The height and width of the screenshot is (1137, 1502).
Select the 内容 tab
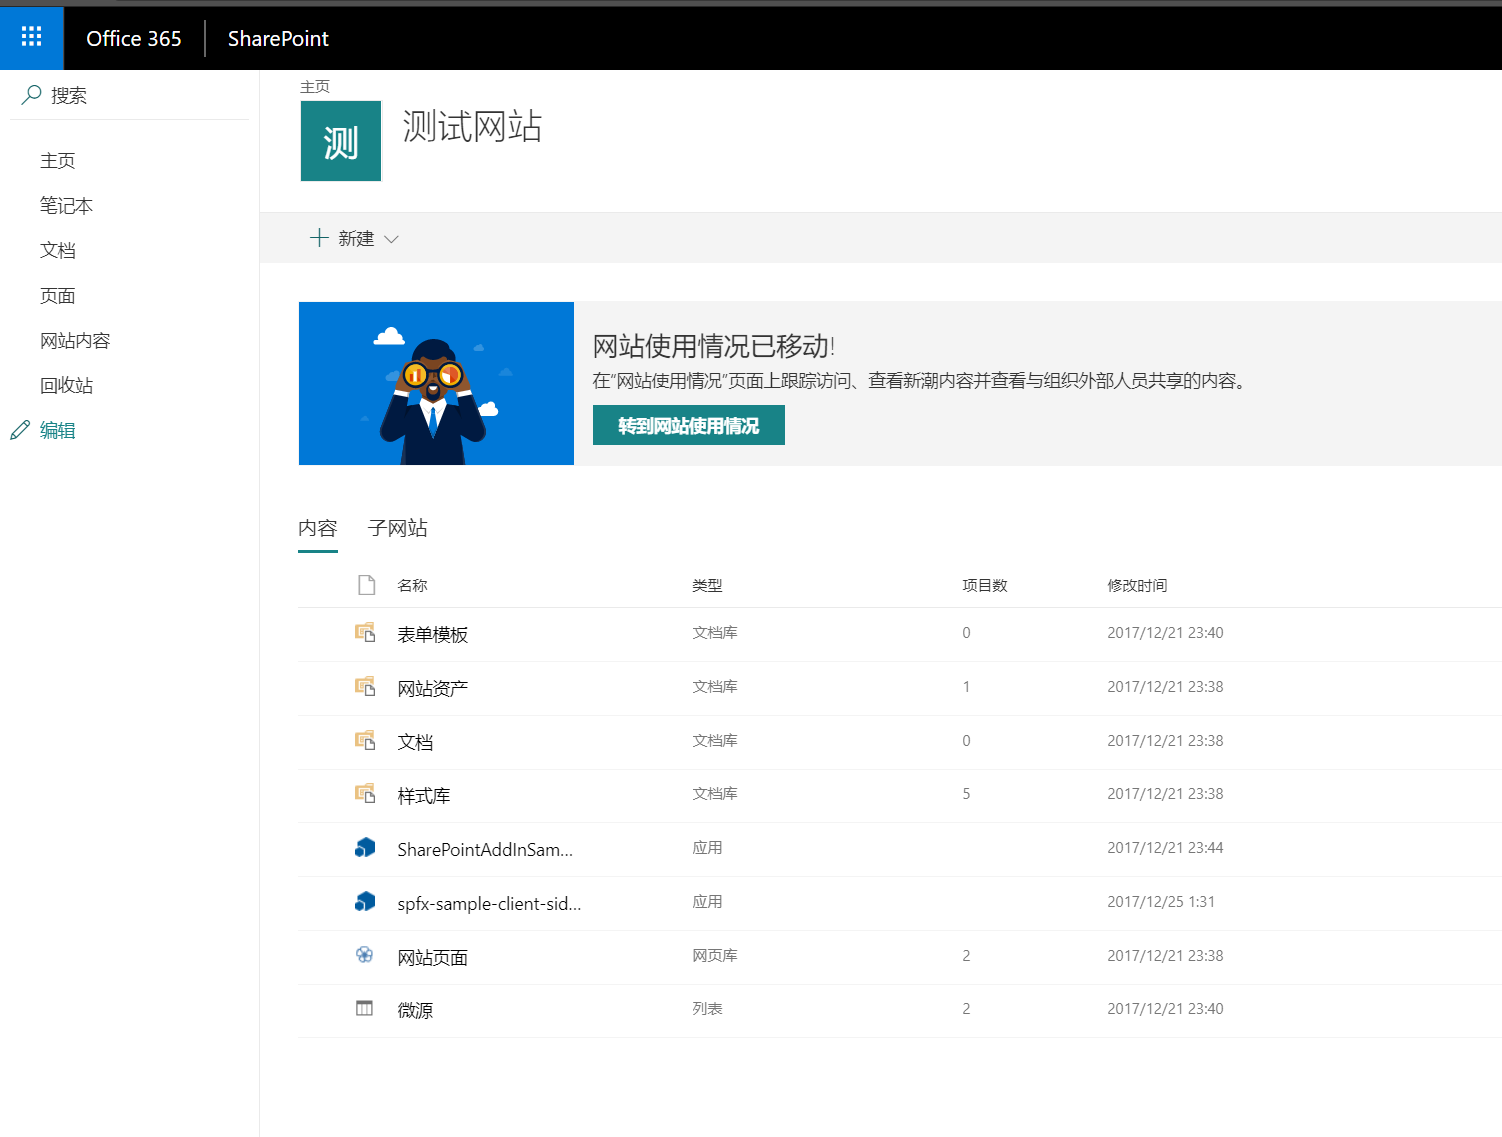[x=318, y=528]
